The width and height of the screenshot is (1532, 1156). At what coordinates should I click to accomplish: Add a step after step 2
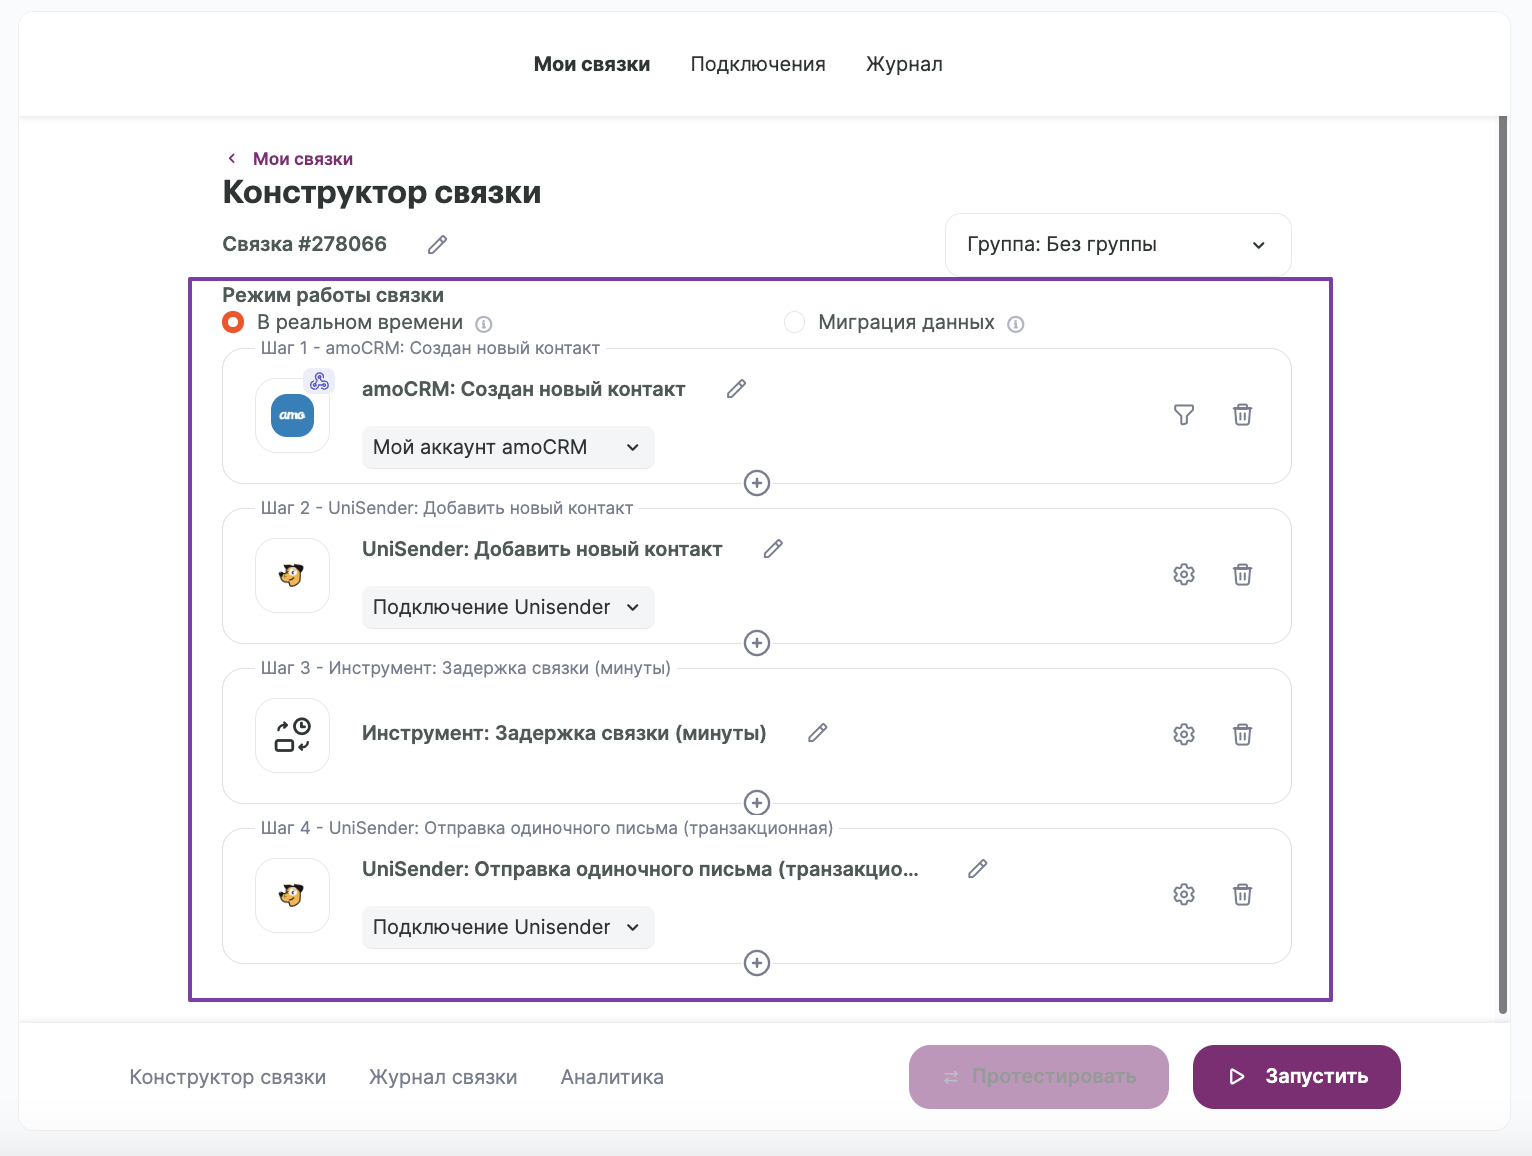tap(757, 643)
